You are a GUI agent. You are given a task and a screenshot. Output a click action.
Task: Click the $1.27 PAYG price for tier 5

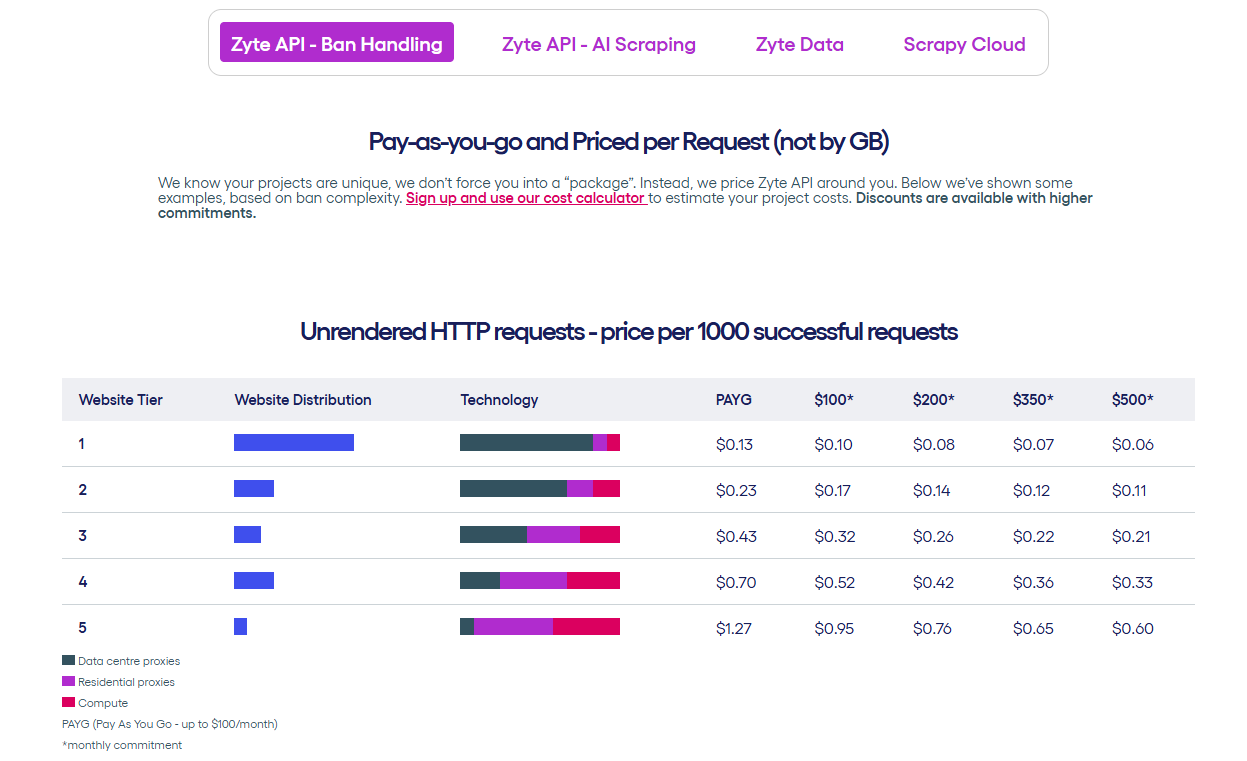(733, 629)
